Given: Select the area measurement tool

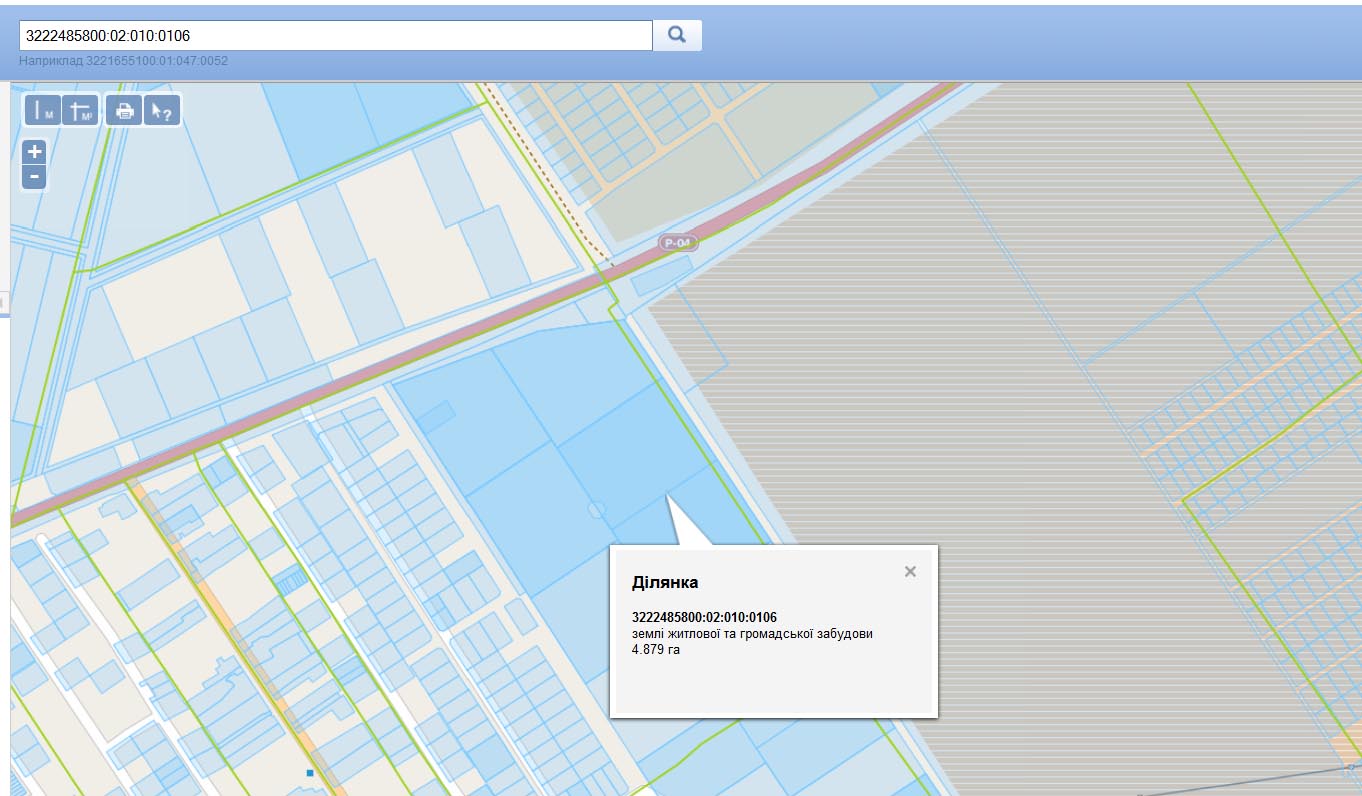Looking at the screenshot, I should (81, 110).
